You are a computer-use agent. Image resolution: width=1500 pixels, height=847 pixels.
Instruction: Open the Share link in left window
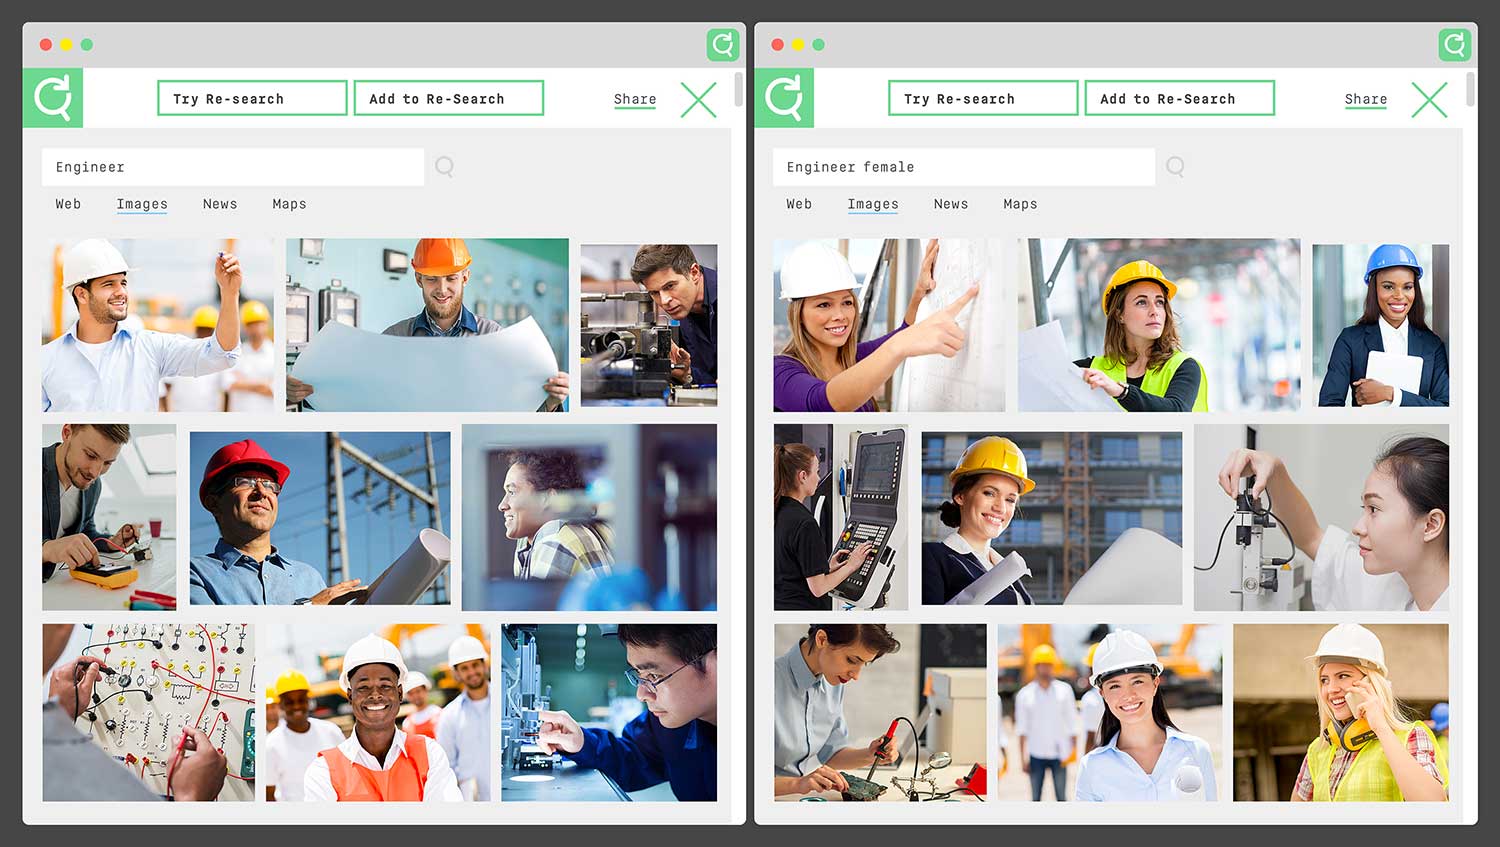click(x=635, y=99)
